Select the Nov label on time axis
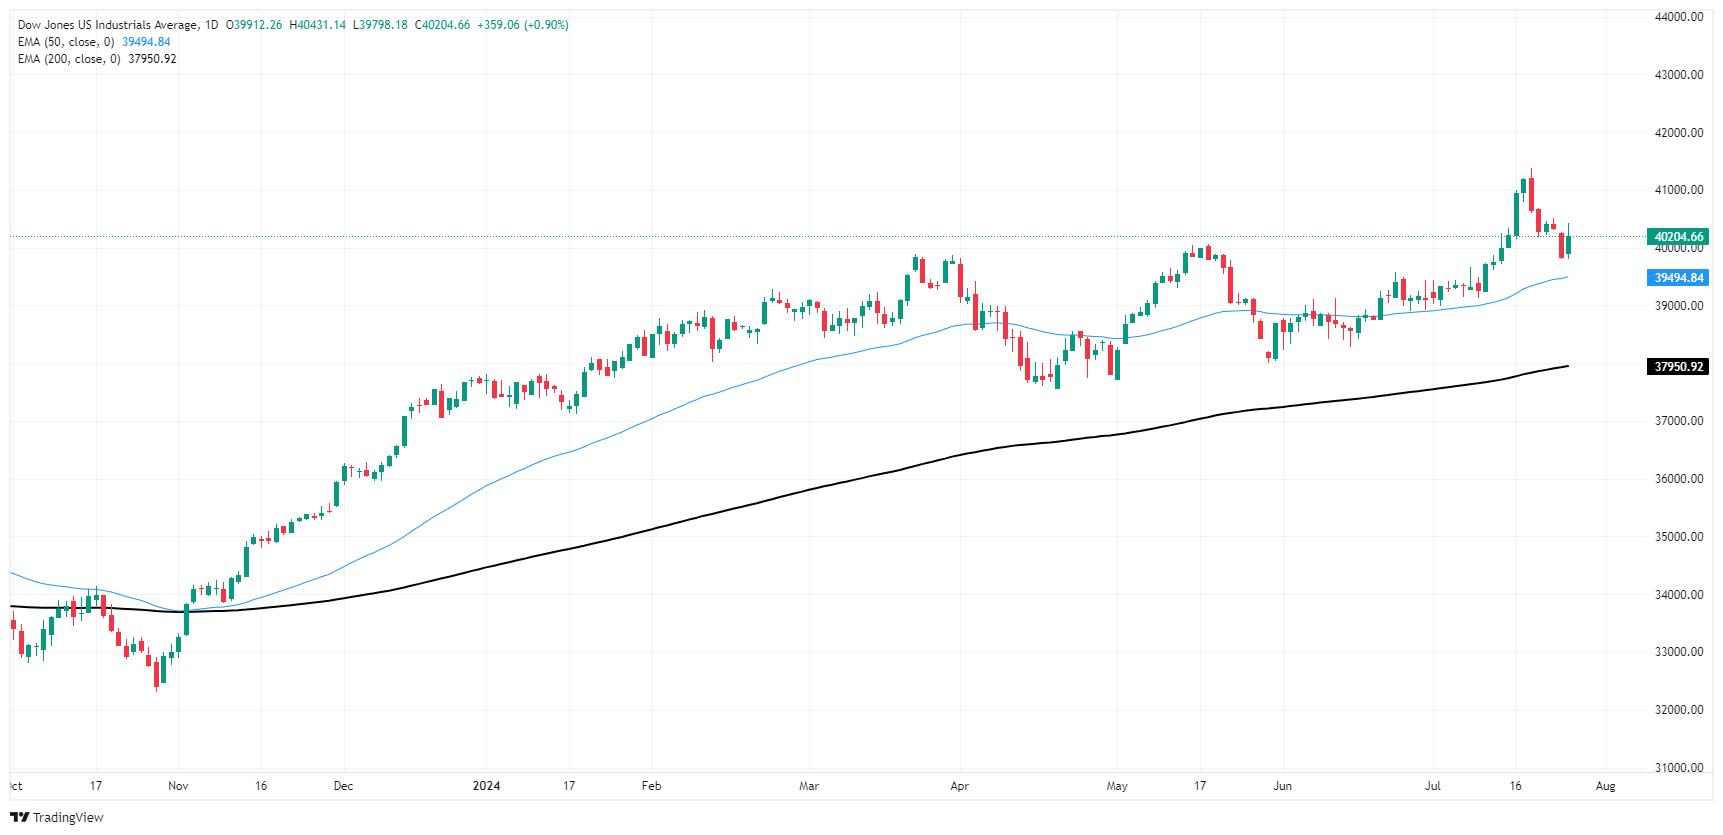Screen dimensions: 1723x835 [x=178, y=786]
